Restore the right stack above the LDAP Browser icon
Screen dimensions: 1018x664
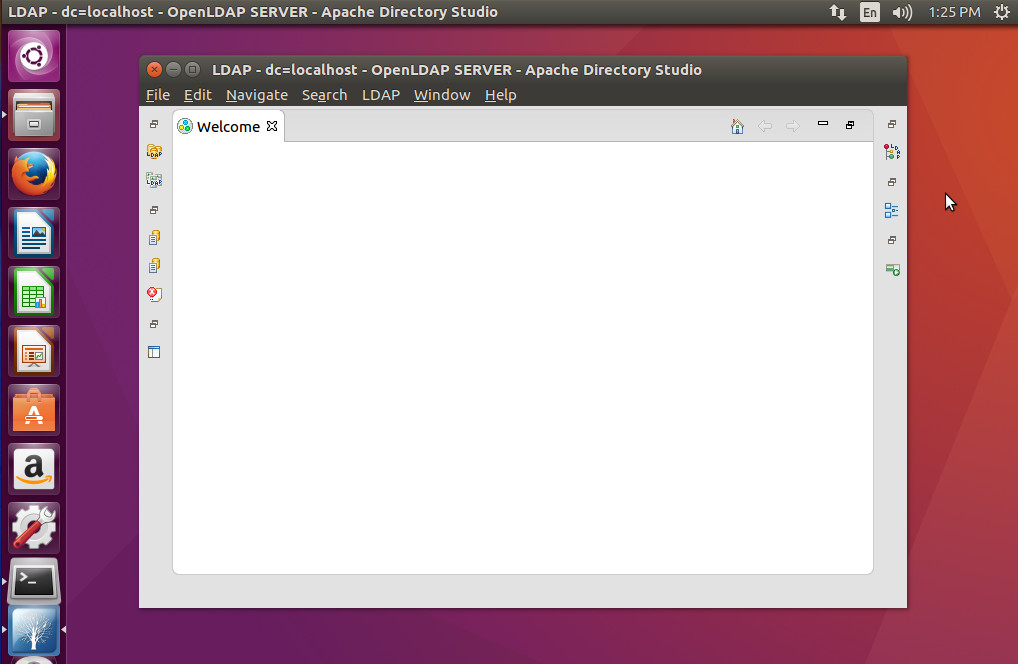click(892, 124)
